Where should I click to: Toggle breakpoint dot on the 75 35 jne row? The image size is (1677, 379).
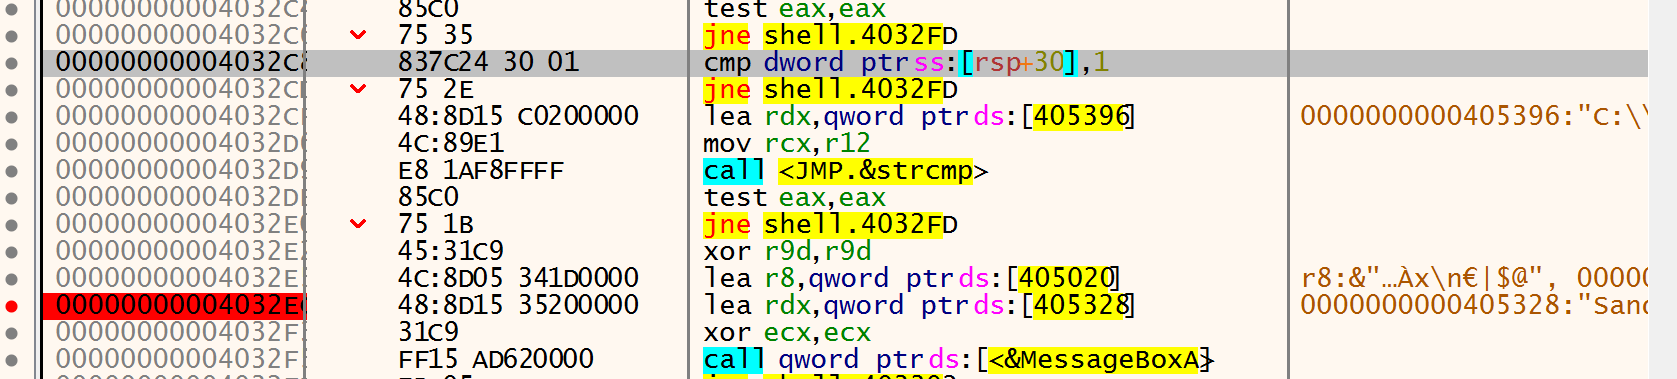pos(11,36)
